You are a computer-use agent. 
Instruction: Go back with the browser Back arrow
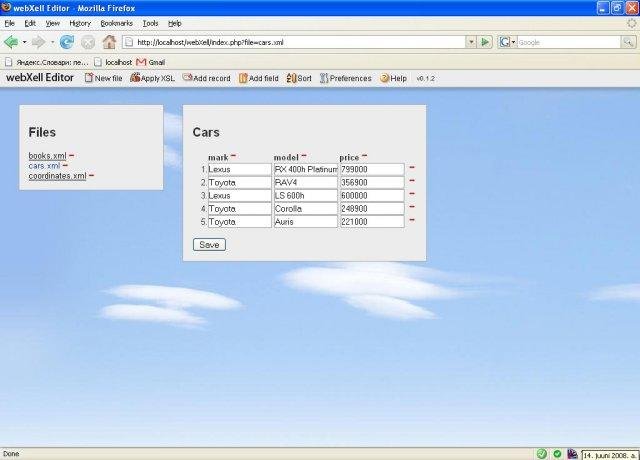coord(11,42)
